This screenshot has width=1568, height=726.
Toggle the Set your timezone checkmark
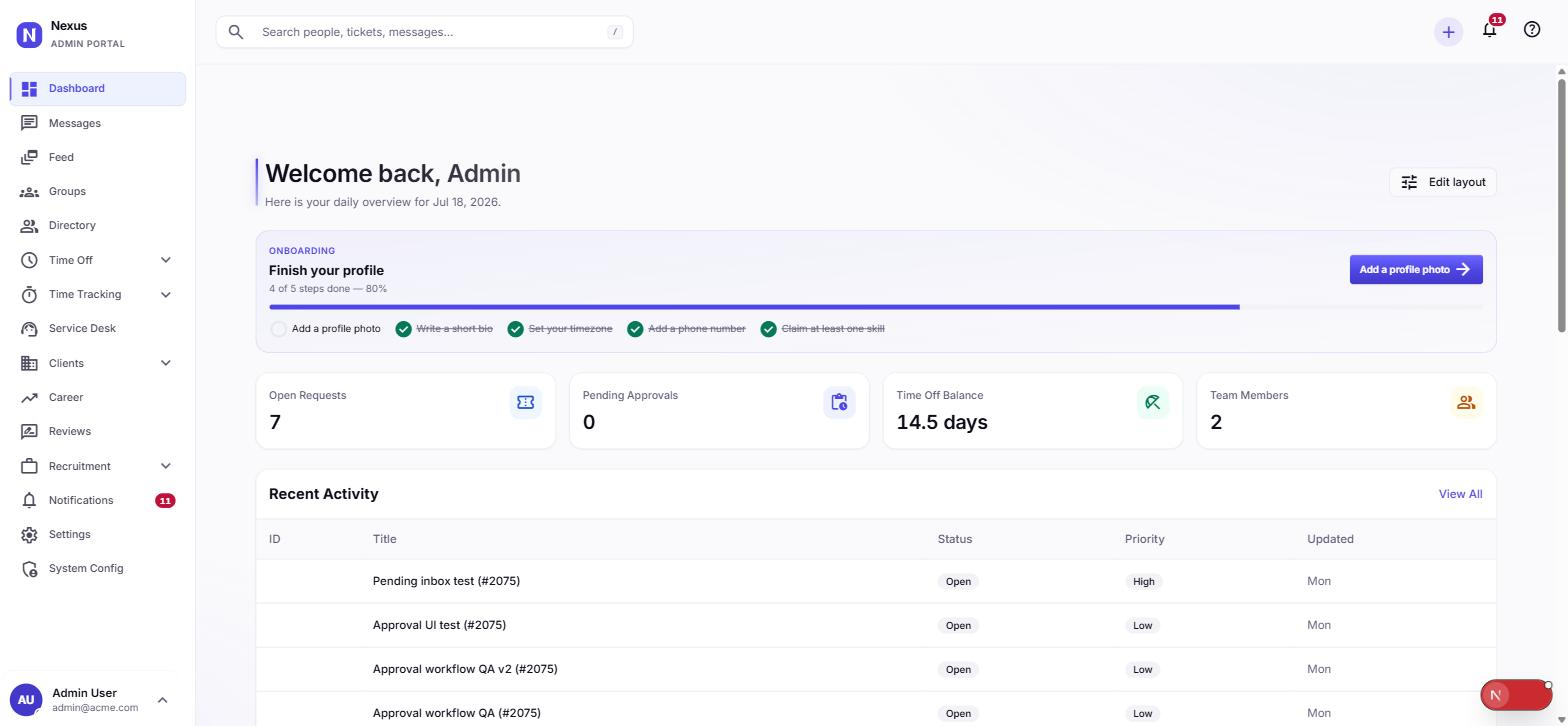[515, 329]
